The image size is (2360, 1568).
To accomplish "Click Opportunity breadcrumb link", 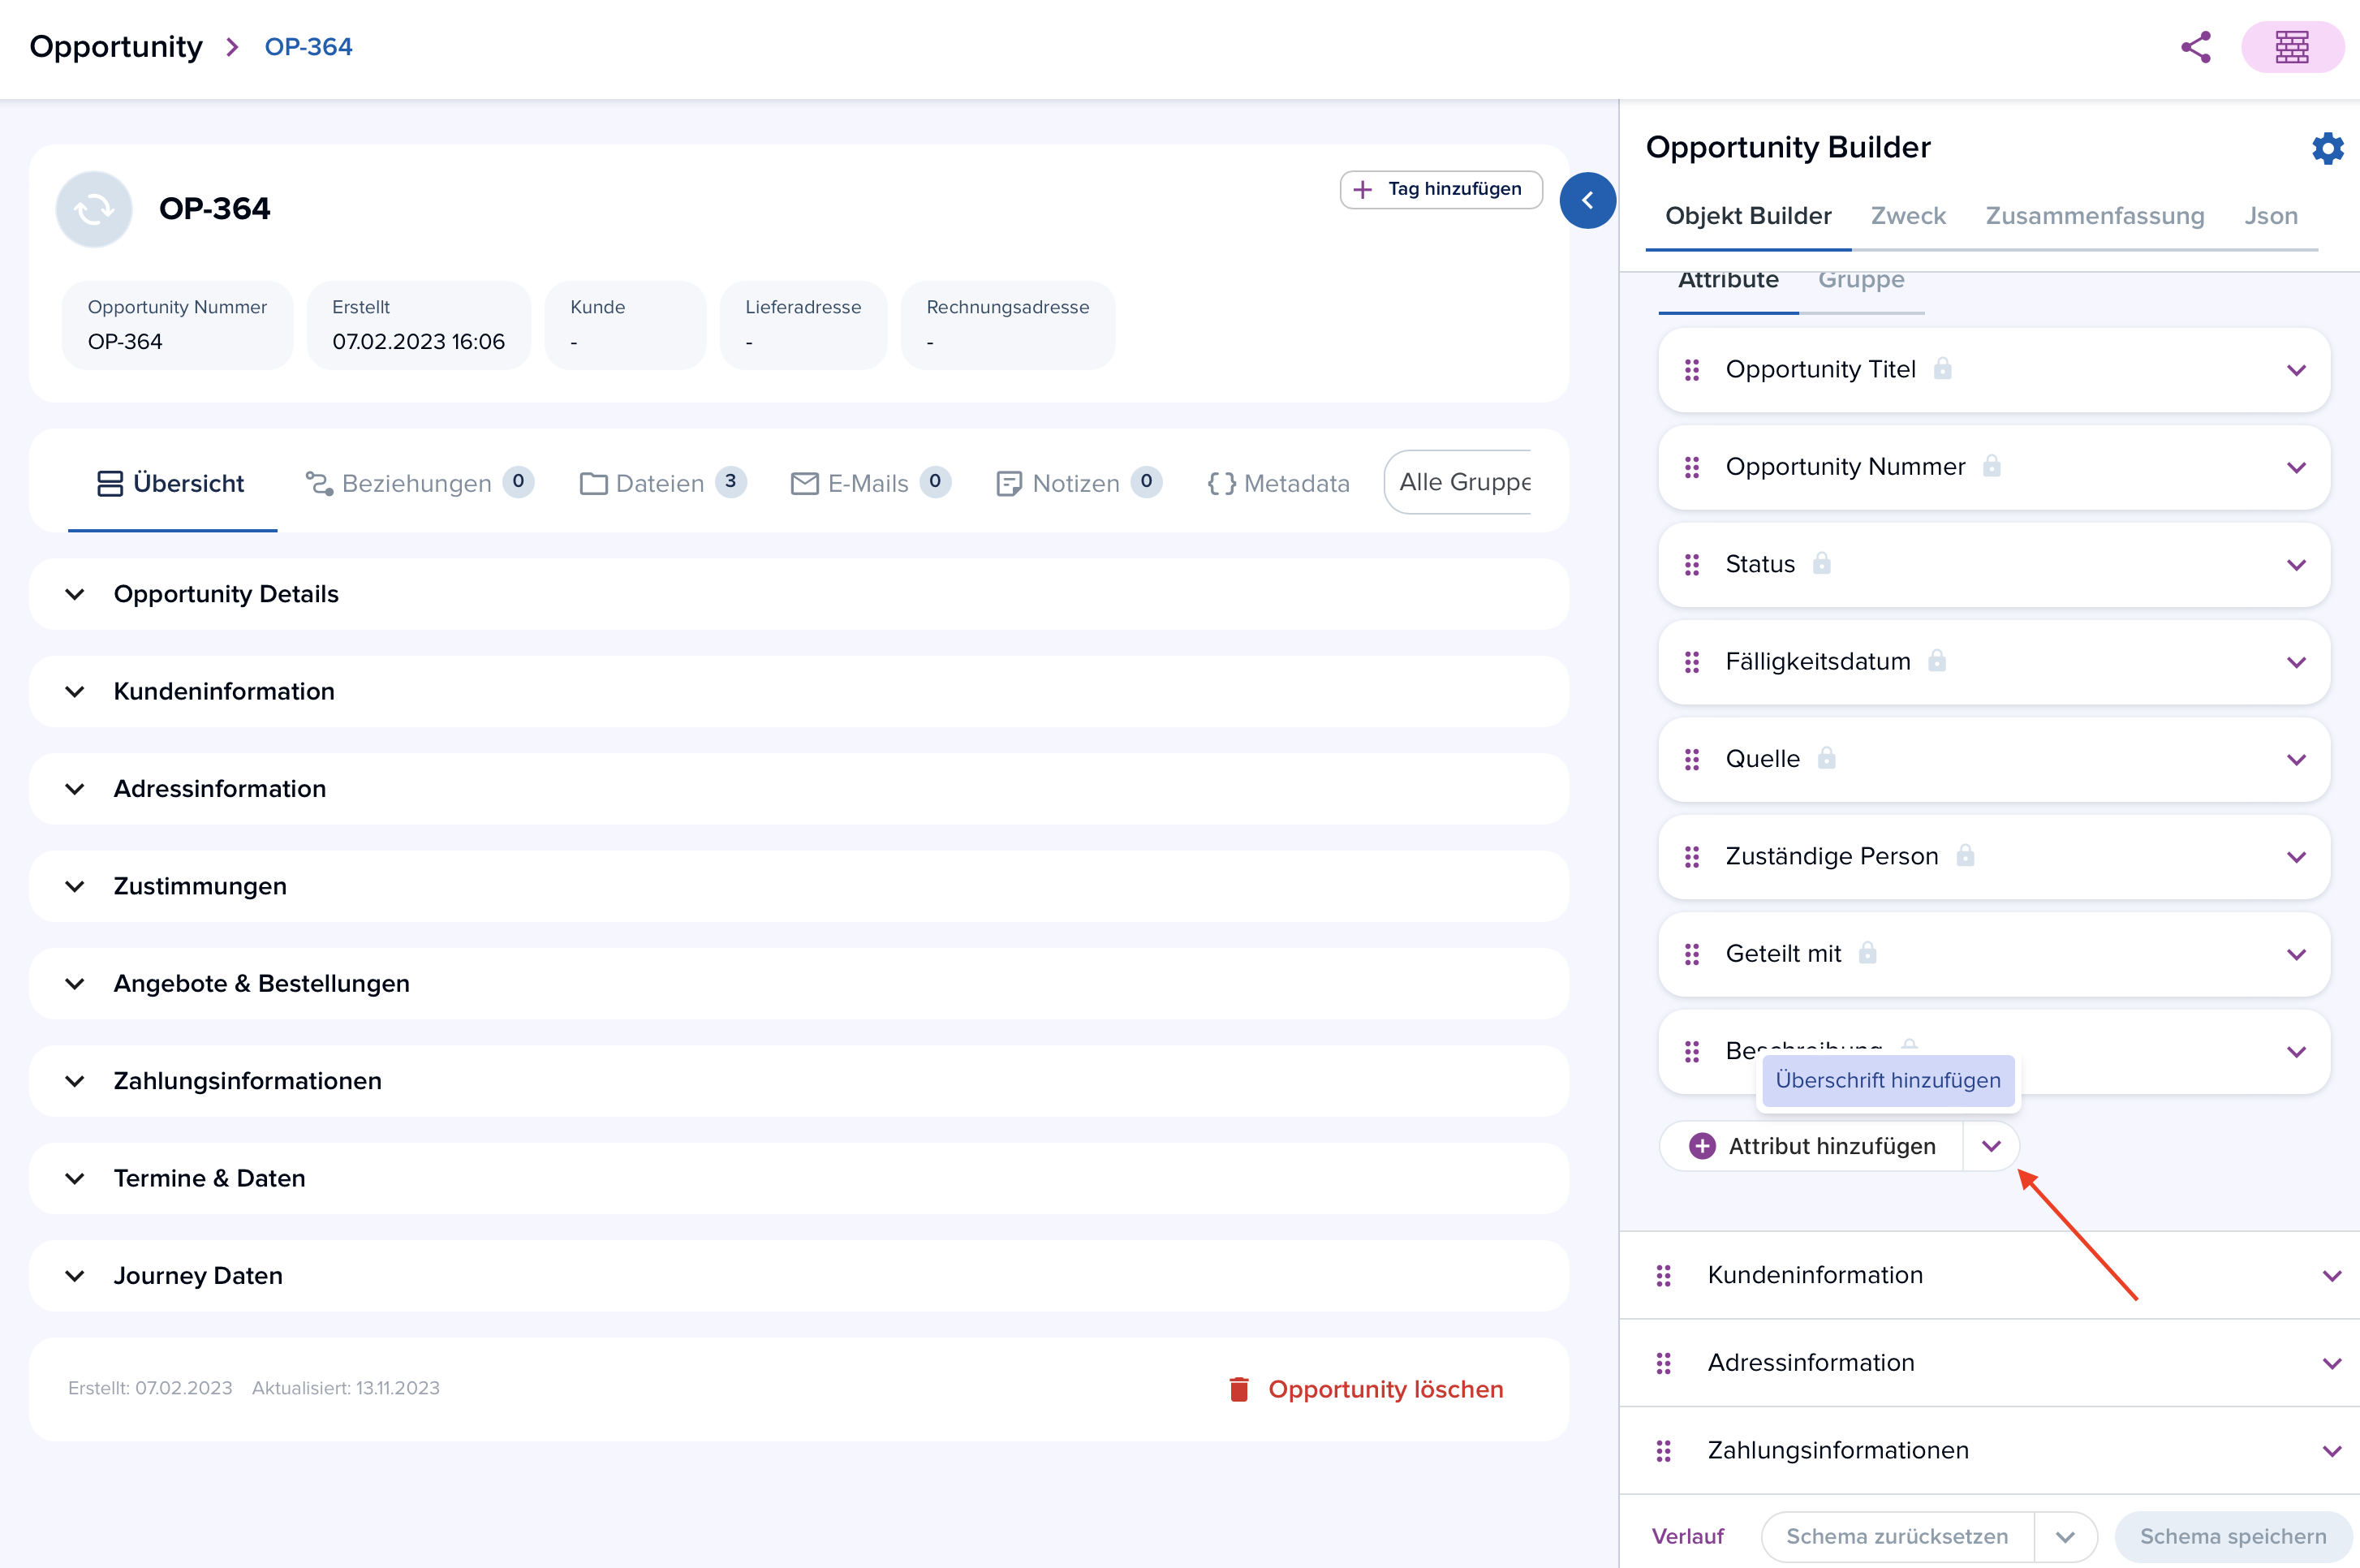I will (x=116, y=47).
